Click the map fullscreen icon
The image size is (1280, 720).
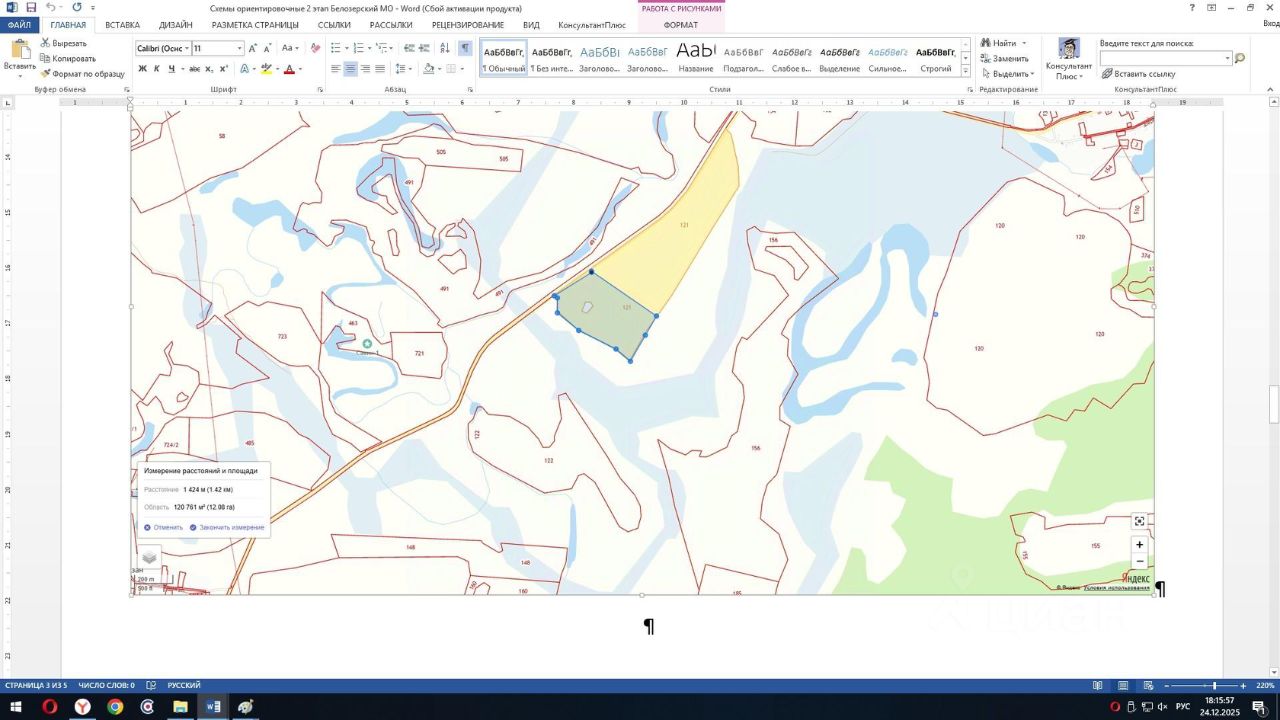point(1139,521)
